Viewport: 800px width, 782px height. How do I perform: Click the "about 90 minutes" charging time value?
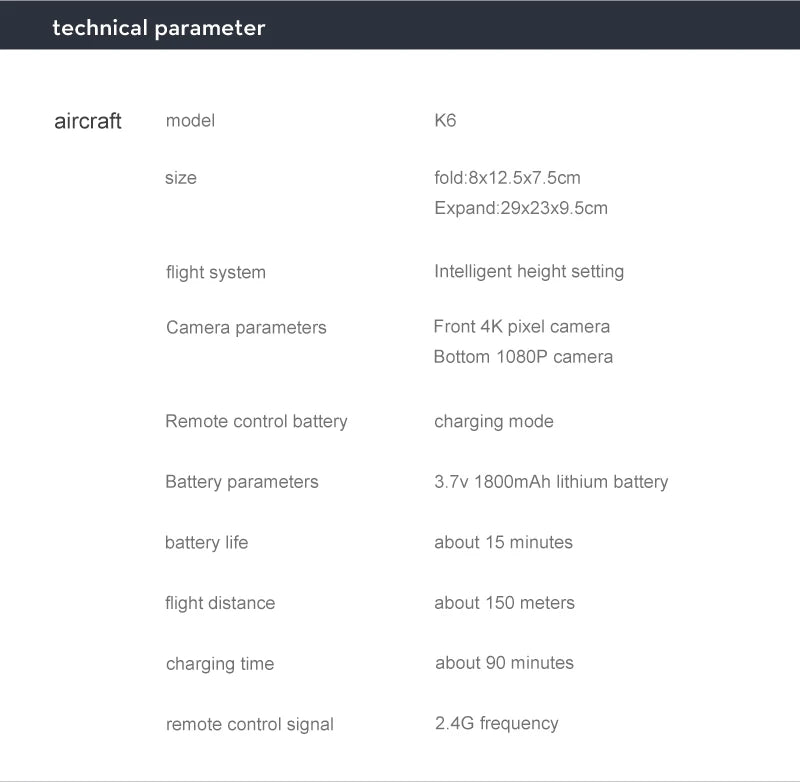pos(505,662)
